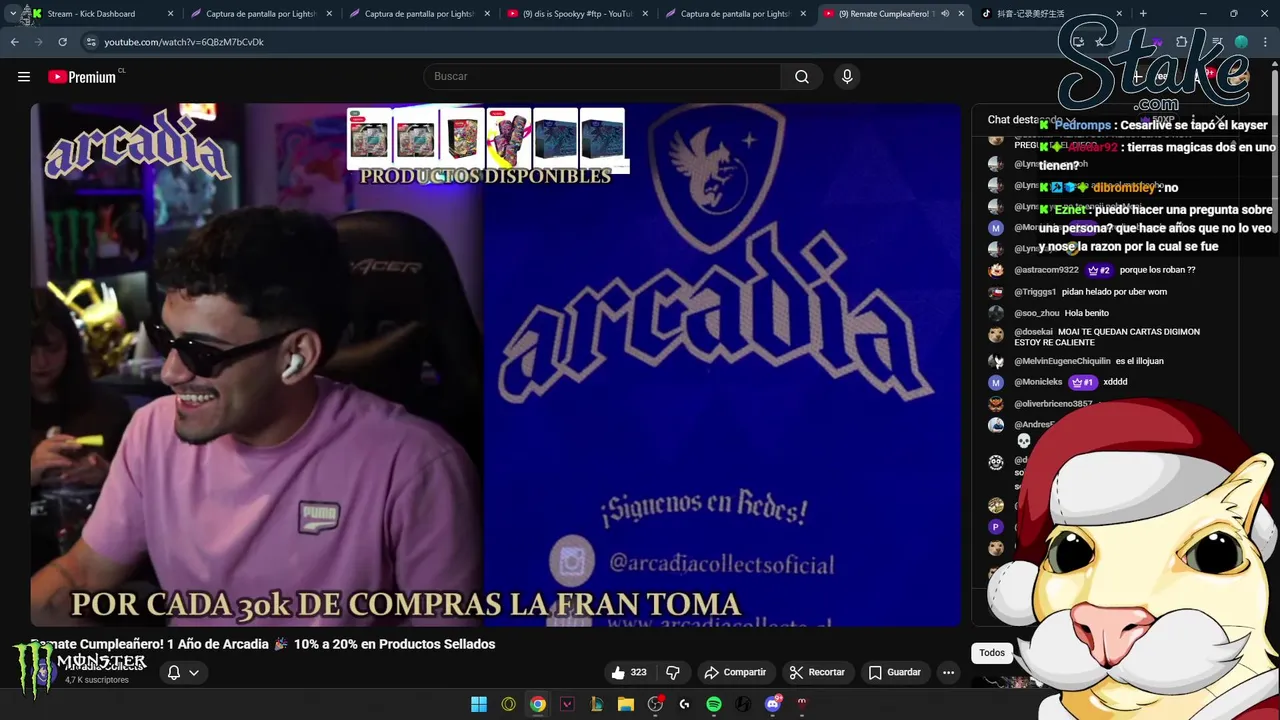Viewport: 1280px width, 720px height.
Task: Close the Stream - Kick Dashboard tab
Action: [170, 14]
